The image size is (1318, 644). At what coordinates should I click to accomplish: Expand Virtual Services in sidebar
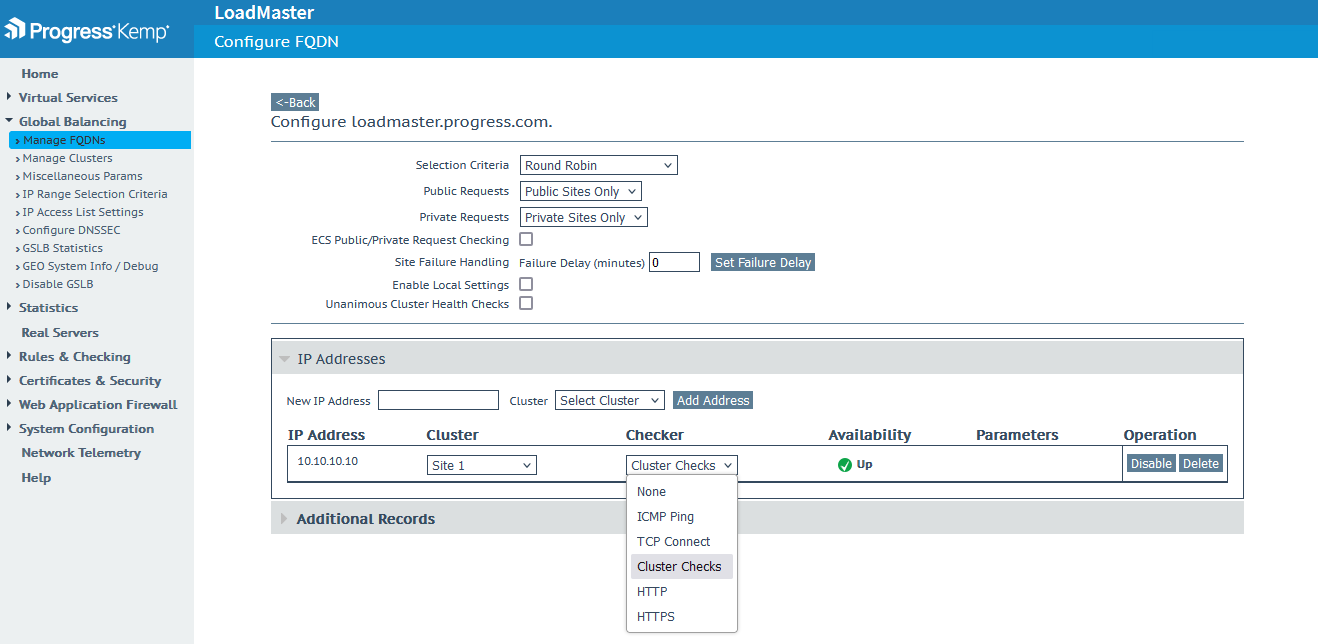(68, 98)
